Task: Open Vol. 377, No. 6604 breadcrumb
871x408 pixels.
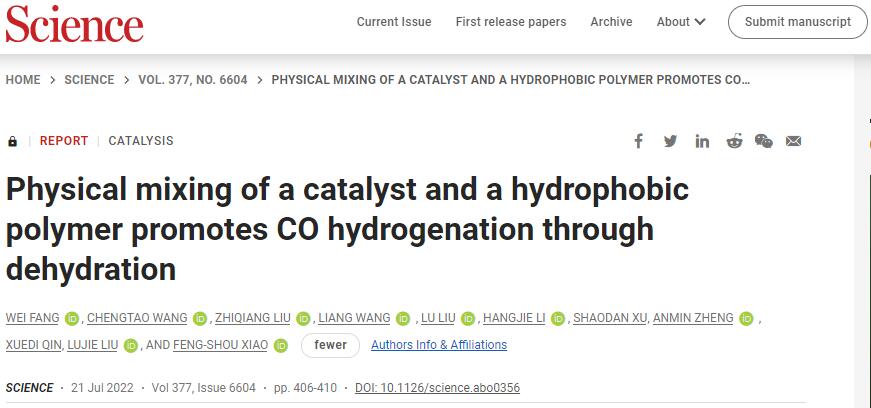Action: pos(193,80)
